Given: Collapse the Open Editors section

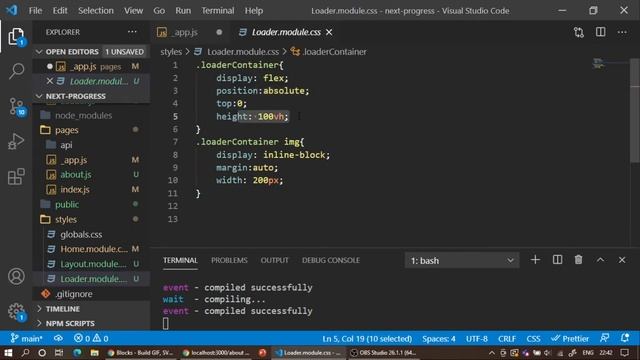Looking at the screenshot, I should click(91, 52).
